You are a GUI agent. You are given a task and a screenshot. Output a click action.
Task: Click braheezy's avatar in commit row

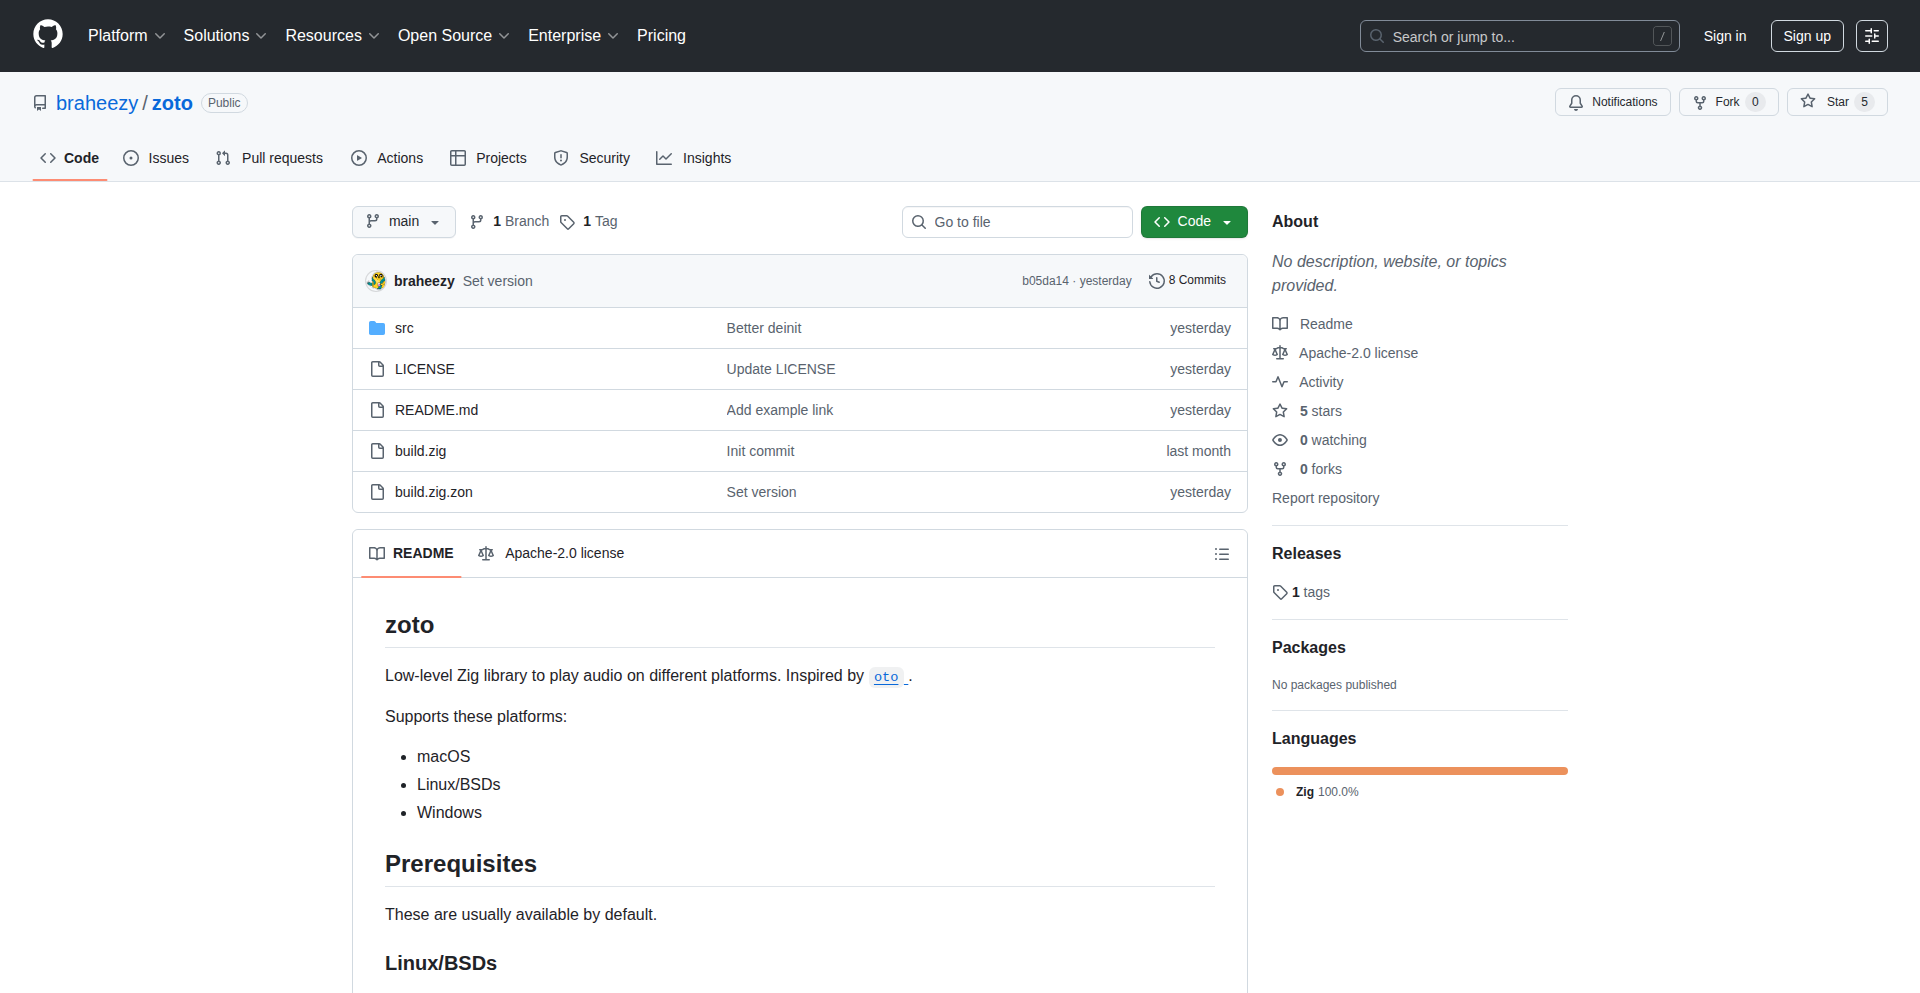click(377, 281)
